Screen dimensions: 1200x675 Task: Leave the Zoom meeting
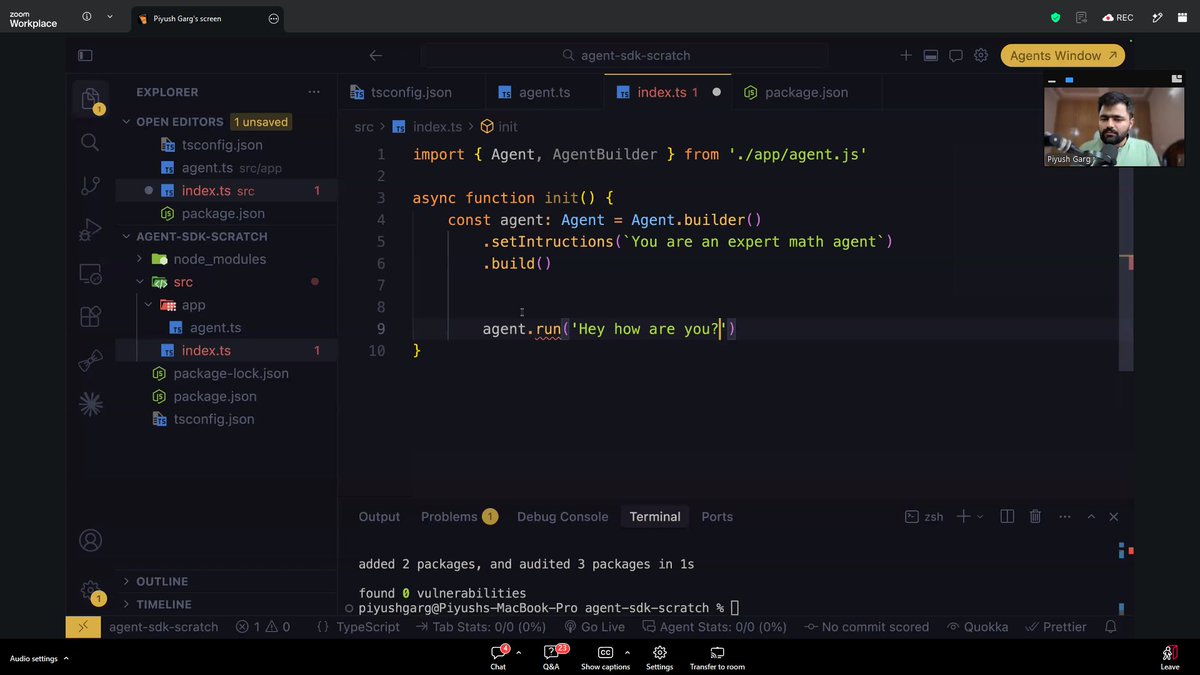[1169, 658]
